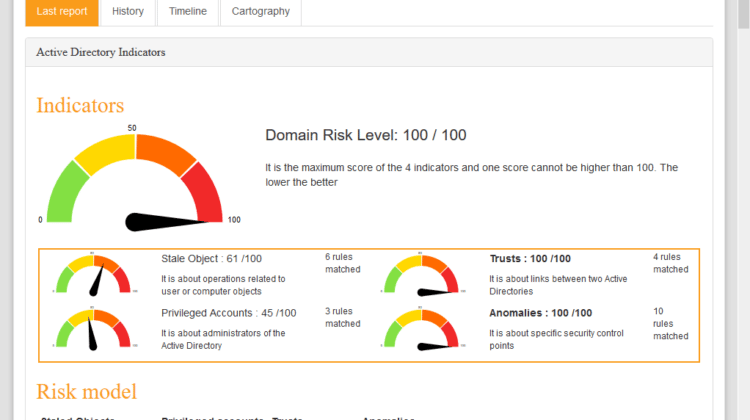Click the Trusts gauge
This screenshot has height=420, width=750.
(x=422, y=274)
